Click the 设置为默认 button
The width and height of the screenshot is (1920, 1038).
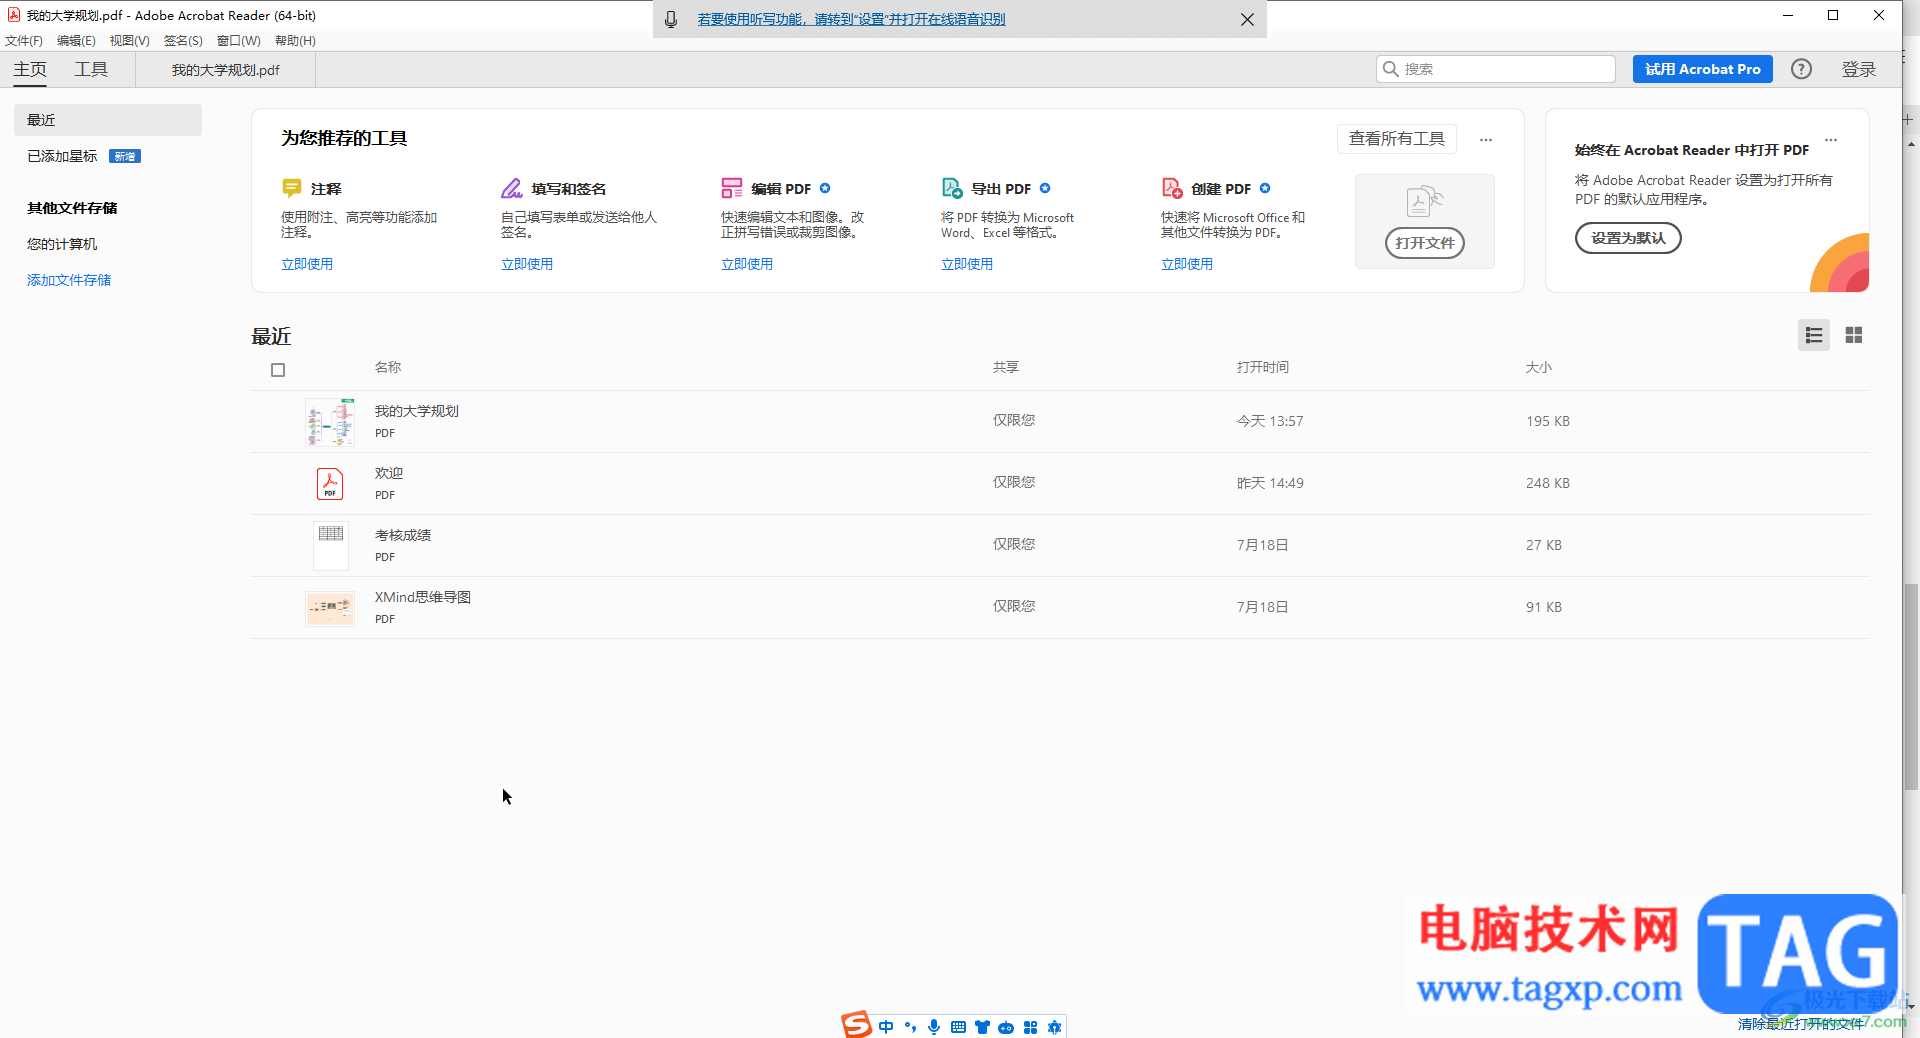tap(1628, 238)
